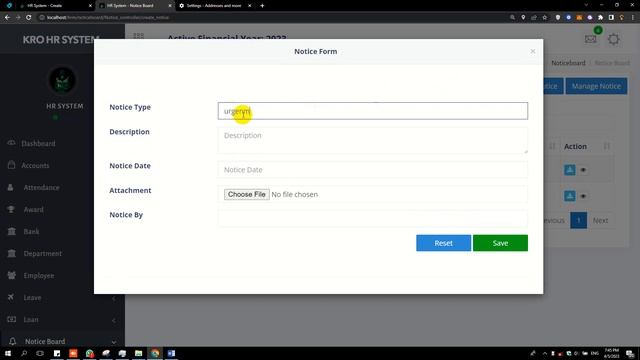This screenshot has height=360, width=640.
Task: Focus the Description text area
Action: tap(373, 140)
